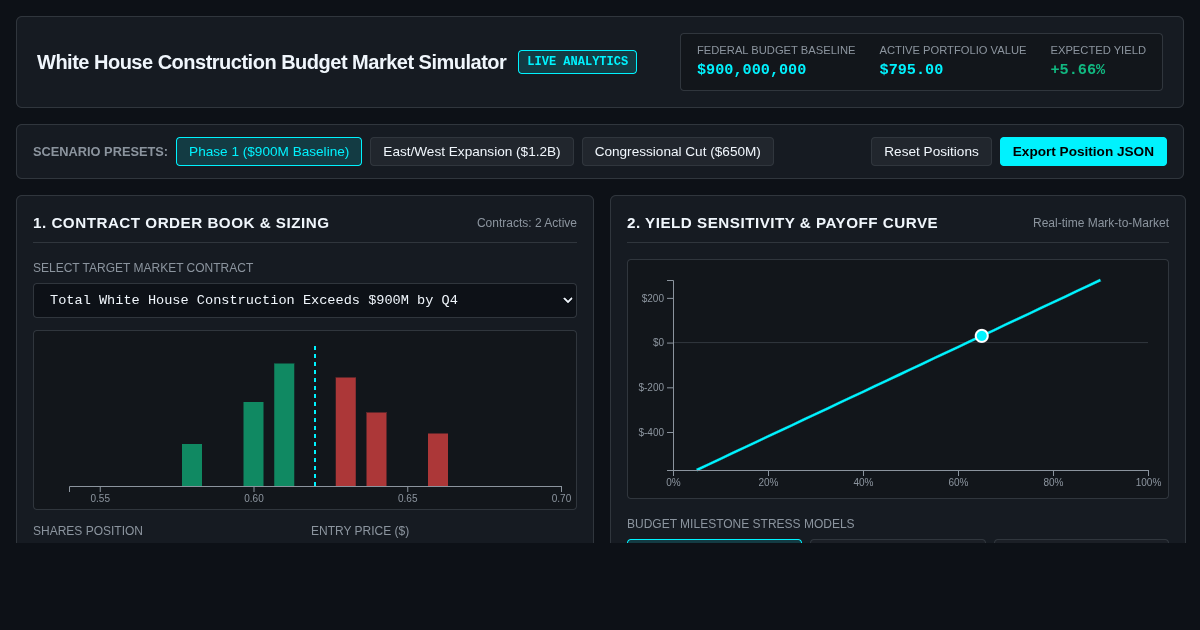Click the second red bar near 0.64

click(376, 450)
